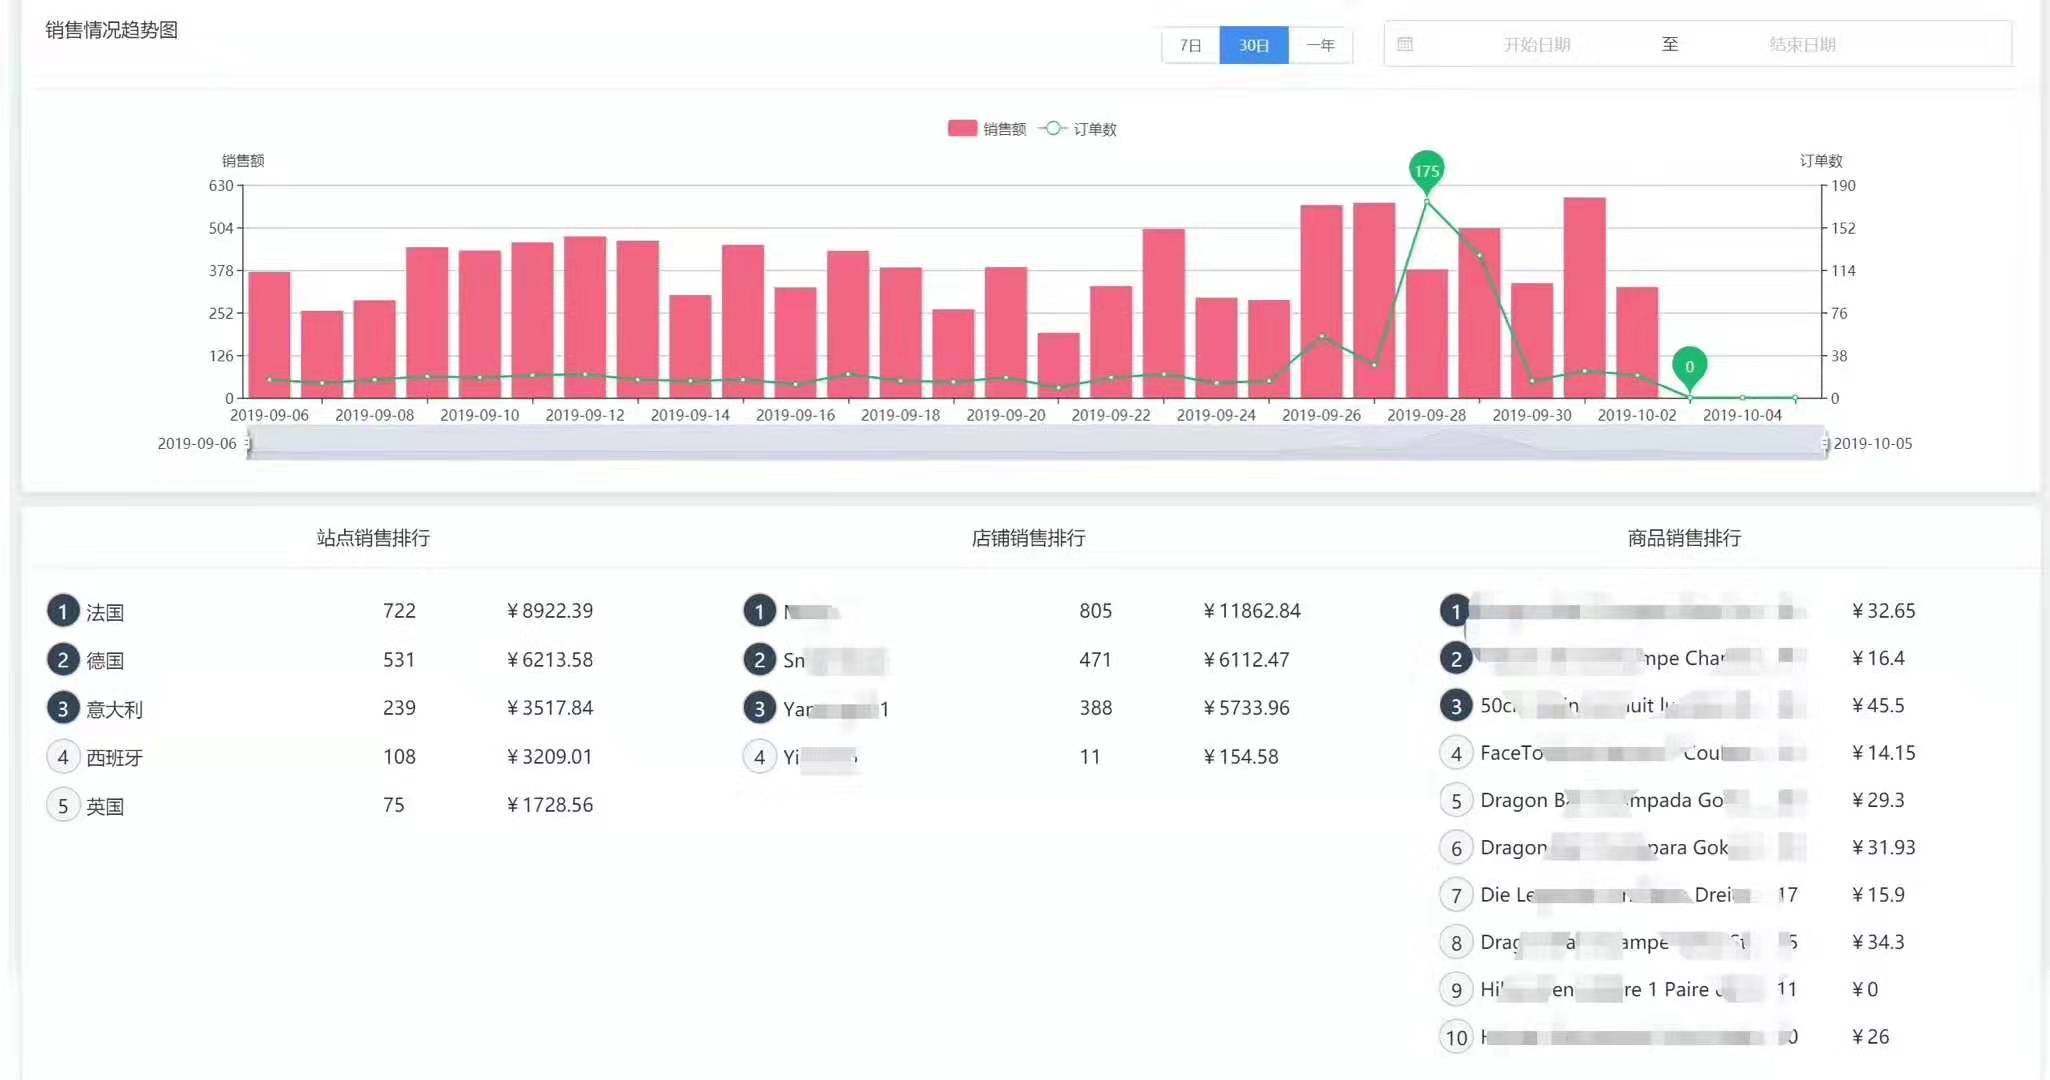Click product rank 9 badge with ¥0
The height and width of the screenshot is (1080, 2050).
pos(1456,990)
